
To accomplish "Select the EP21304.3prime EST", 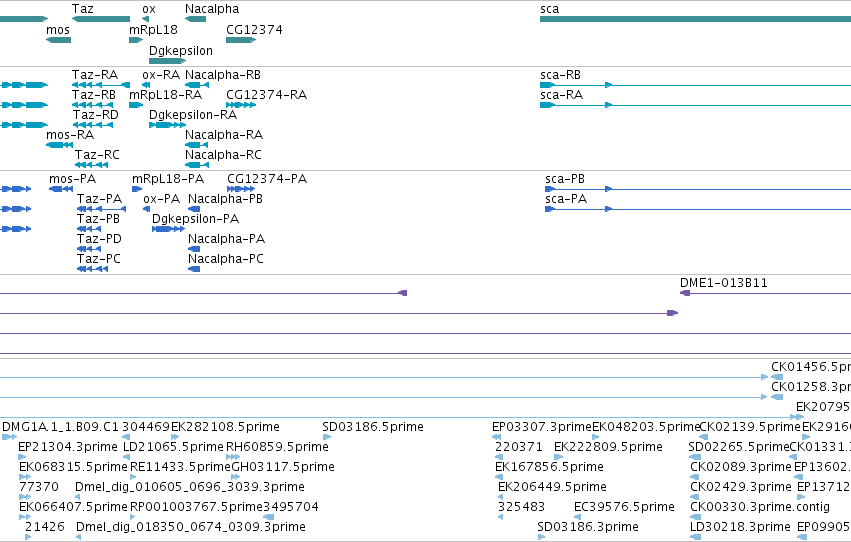I will click(x=22, y=457).
